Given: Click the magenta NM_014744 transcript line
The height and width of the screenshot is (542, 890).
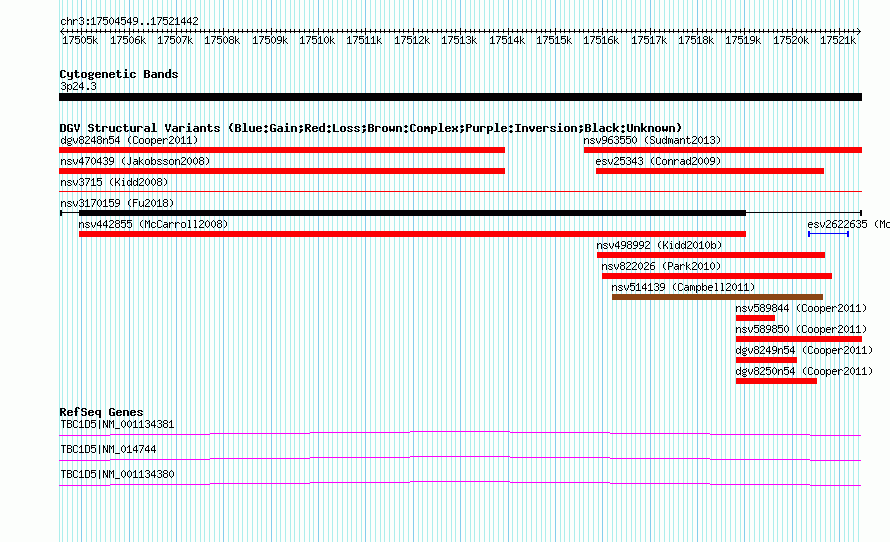Looking at the screenshot, I should coord(460,459).
